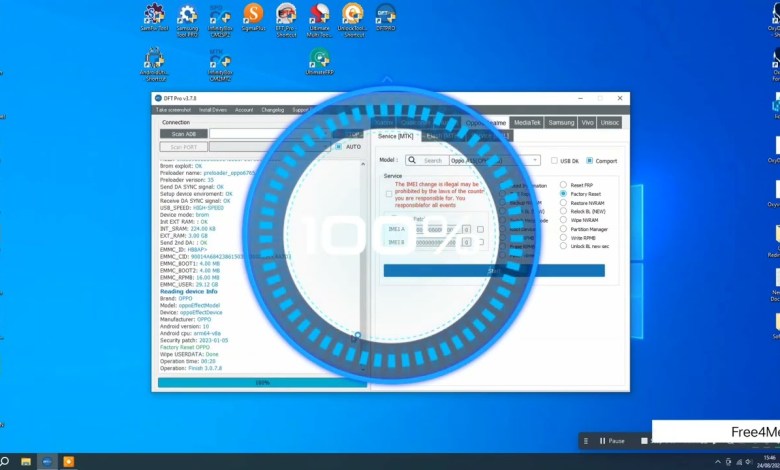Launch the DFTPRO desktop icon
The width and height of the screenshot is (780, 470).
[x=385, y=15]
